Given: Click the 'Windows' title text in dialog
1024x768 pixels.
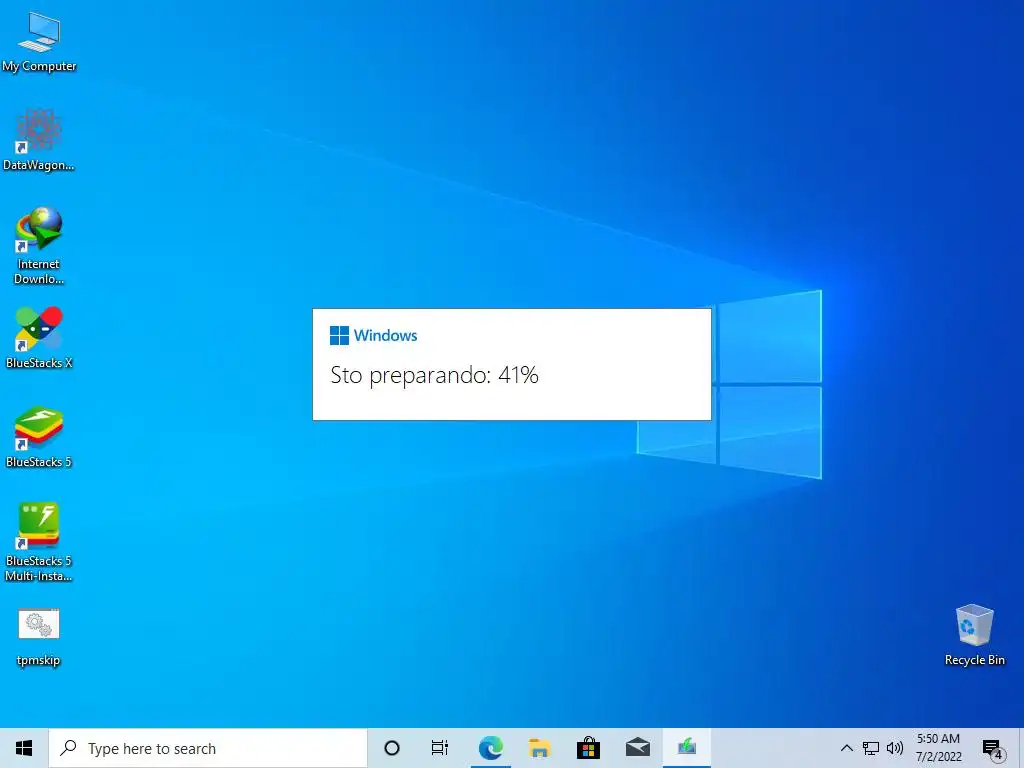Looking at the screenshot, I should (385, 336).
